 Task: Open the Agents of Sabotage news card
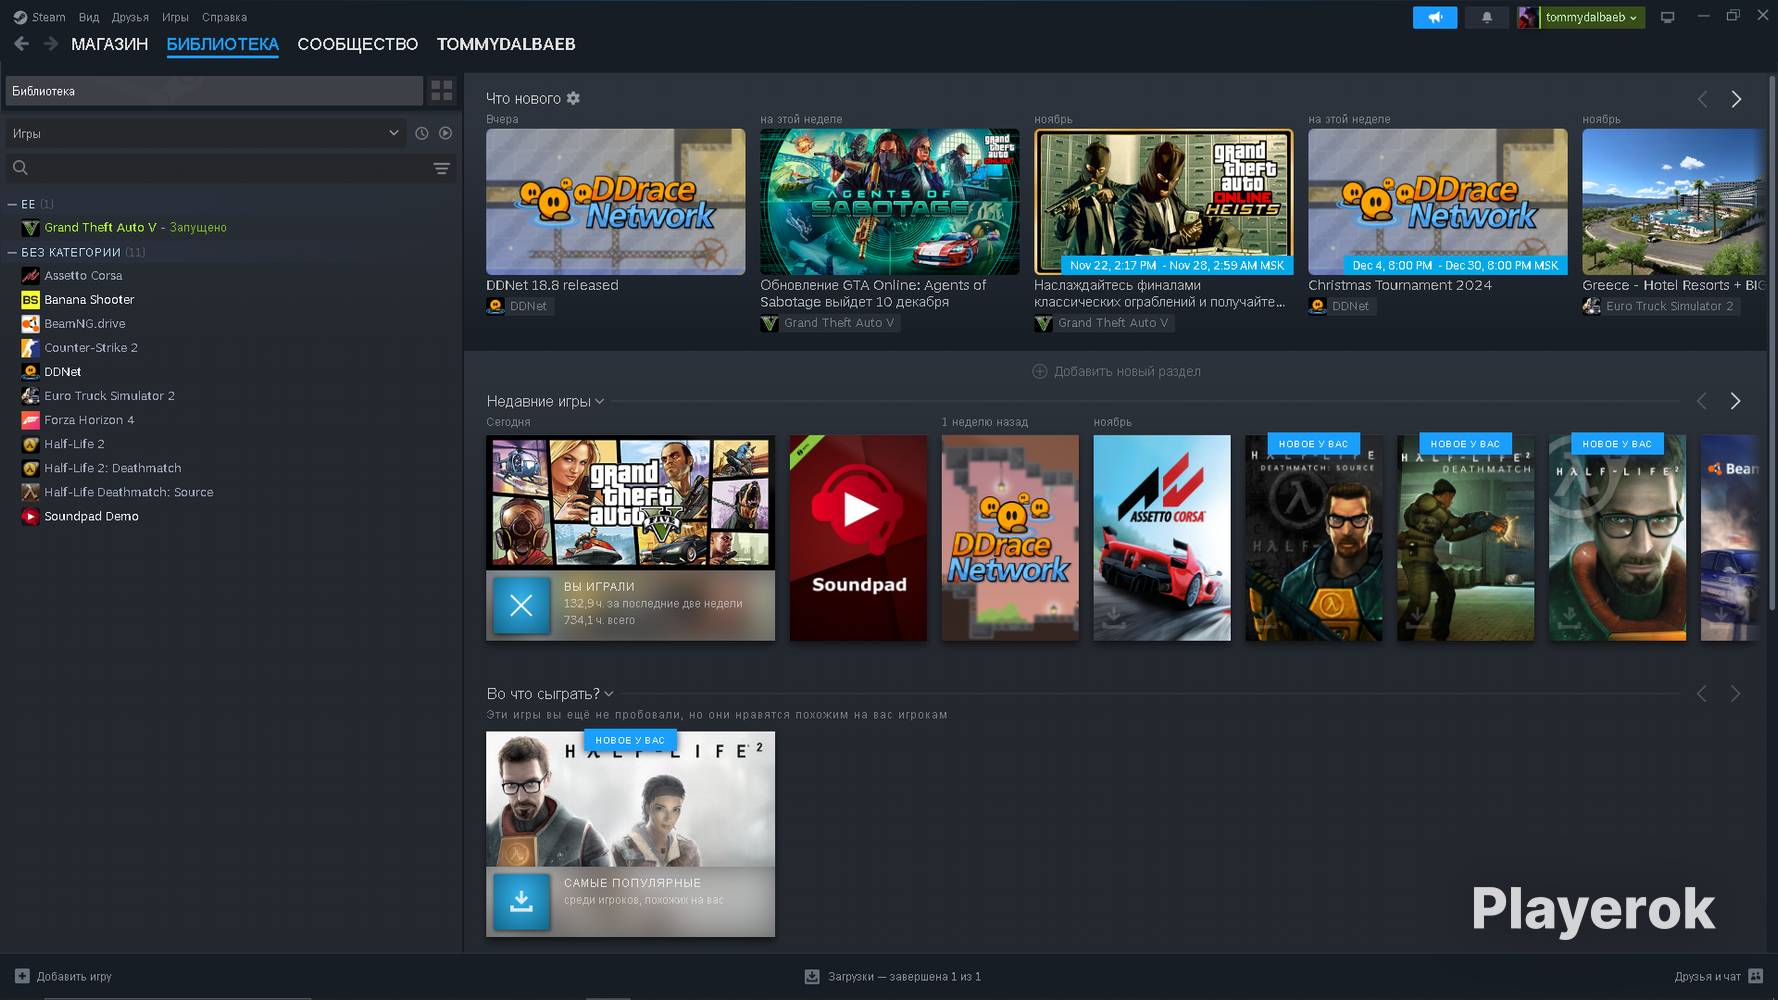(x=889, y=202)
